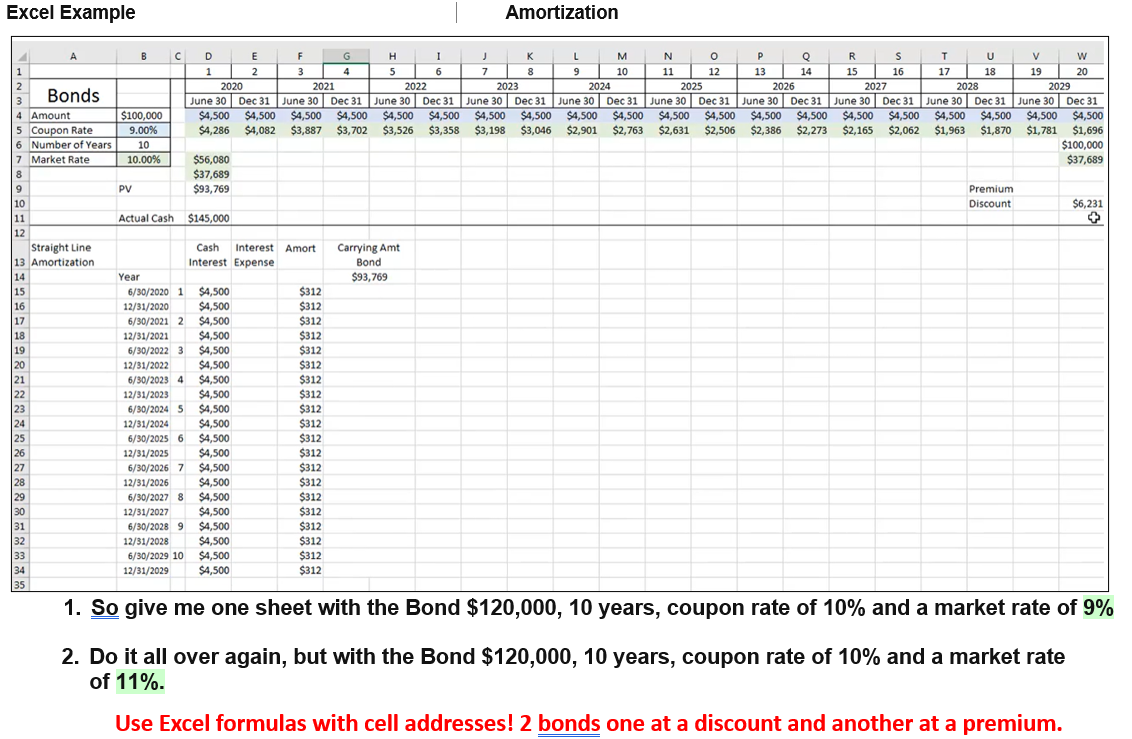Click the Excel Example heading

(71, 12)
